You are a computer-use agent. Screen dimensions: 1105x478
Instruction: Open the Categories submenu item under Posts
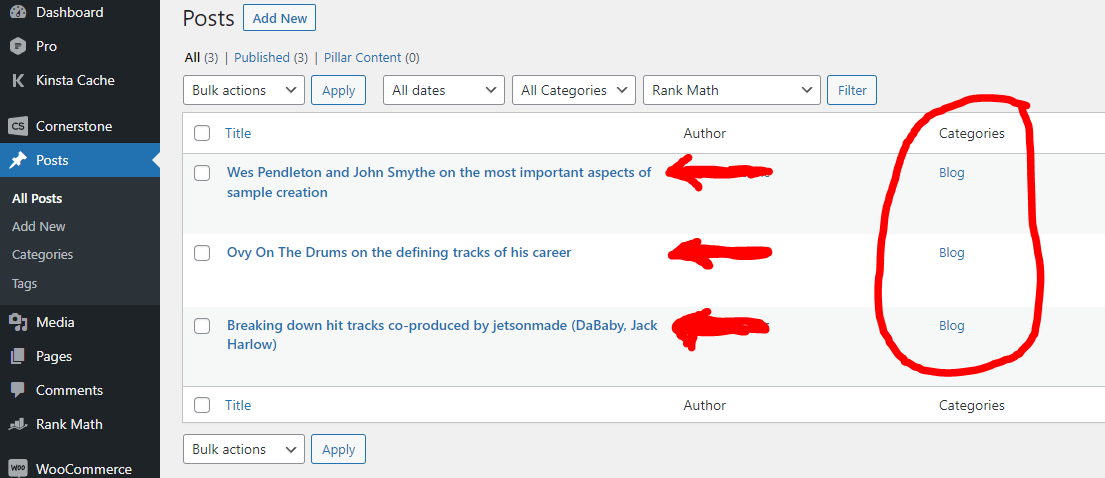(42, 255)
